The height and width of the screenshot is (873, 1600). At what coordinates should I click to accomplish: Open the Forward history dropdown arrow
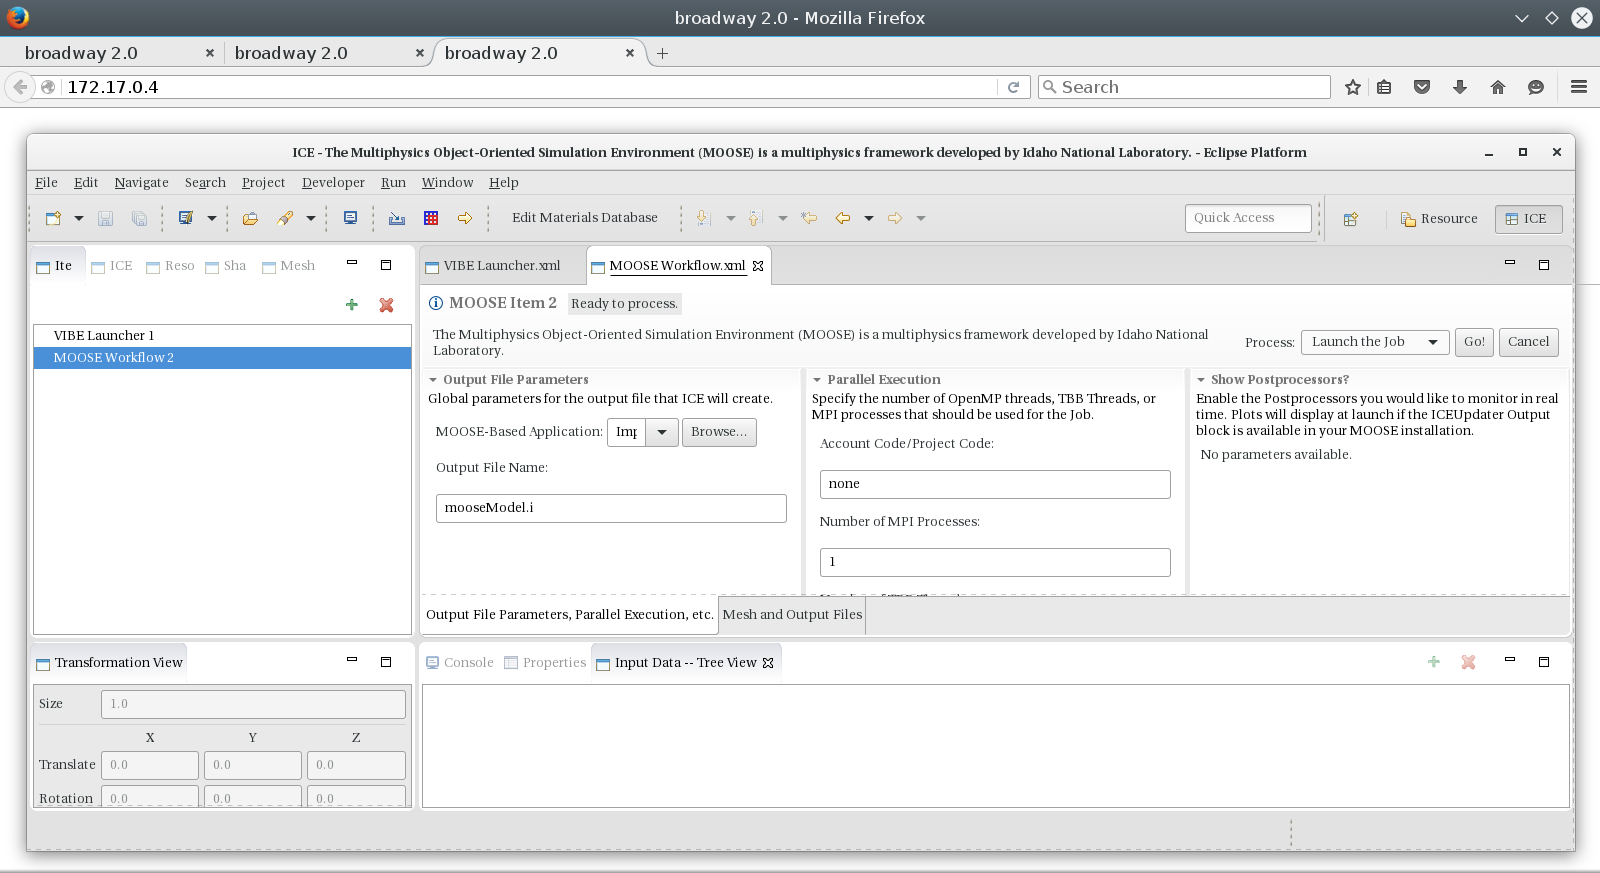[920, 218]
